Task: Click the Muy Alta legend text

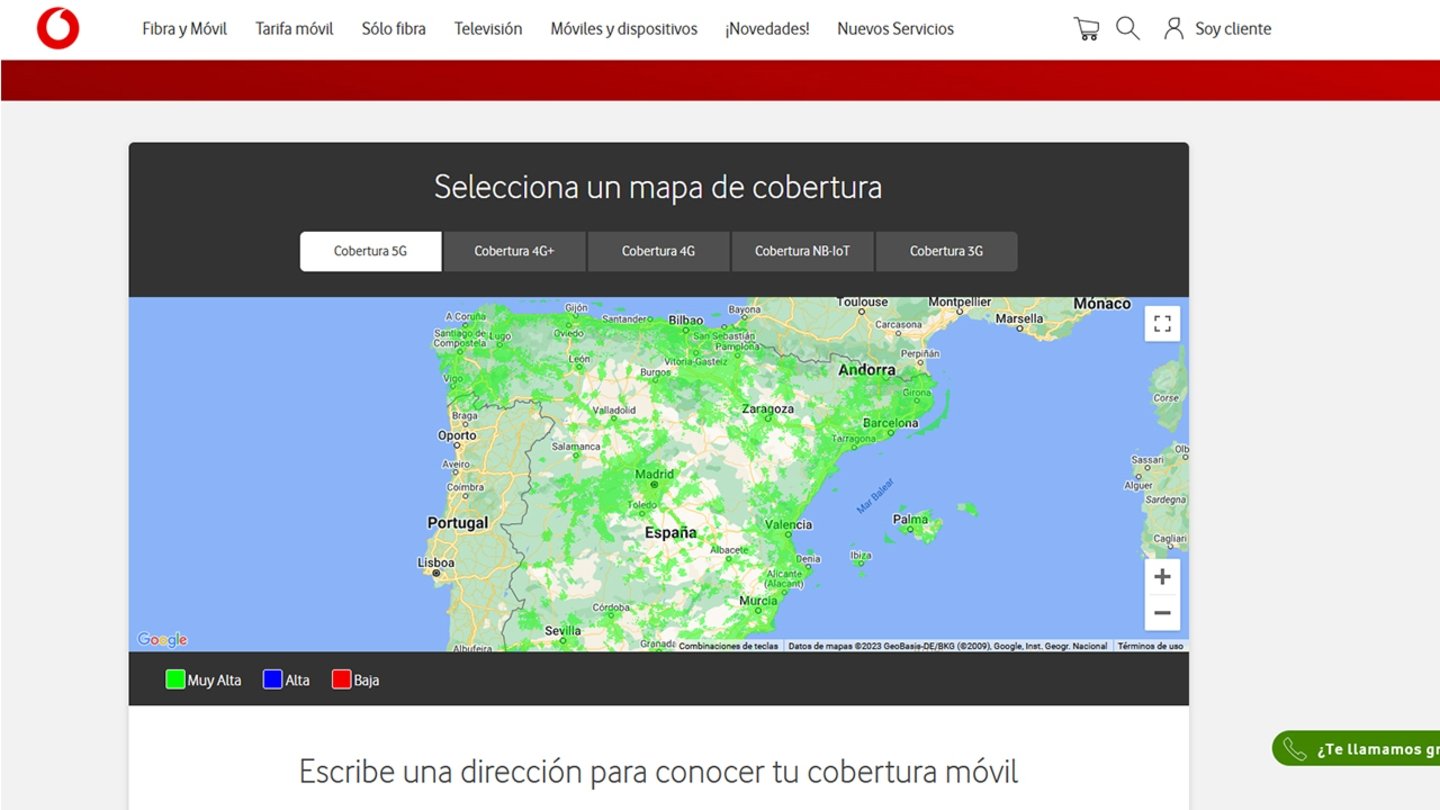Action: (214, 680)
